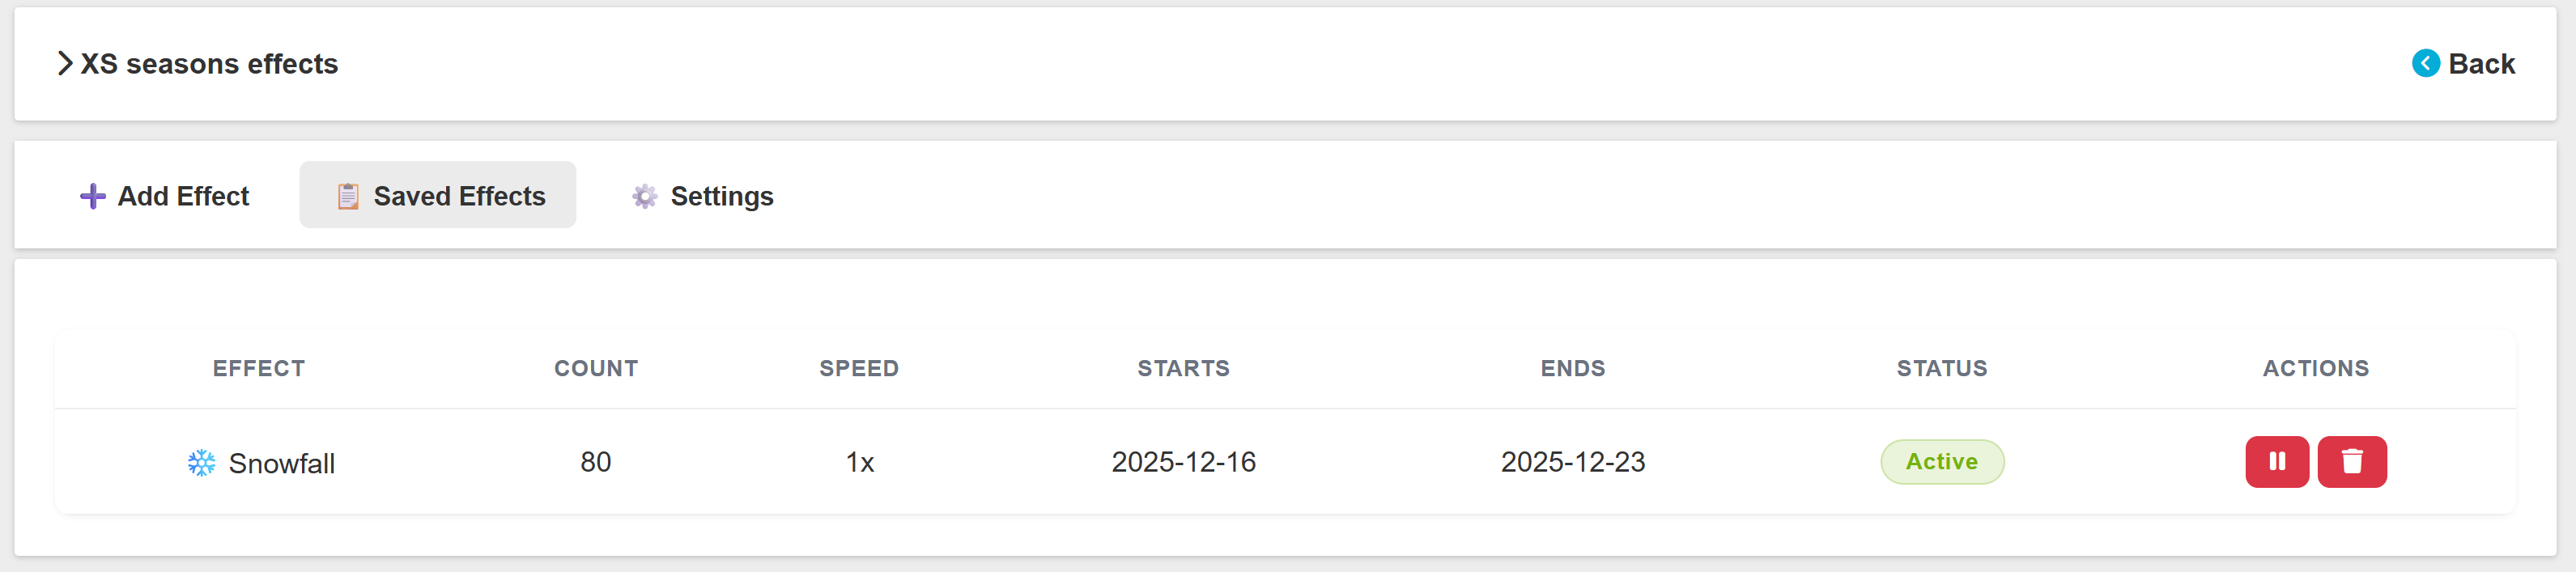Viewport: 2576px width, 572px height.
Task: Click the EFFECT column header
Action: click(259, 369)
